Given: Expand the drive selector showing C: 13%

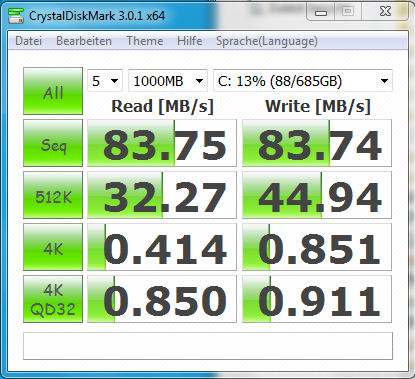Looking at the screenshot, I should coord(303,80).
